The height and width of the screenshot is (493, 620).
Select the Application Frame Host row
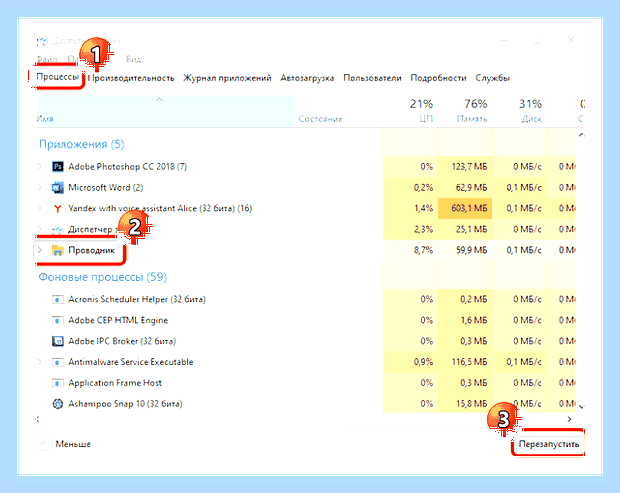(x=115, y=383)
